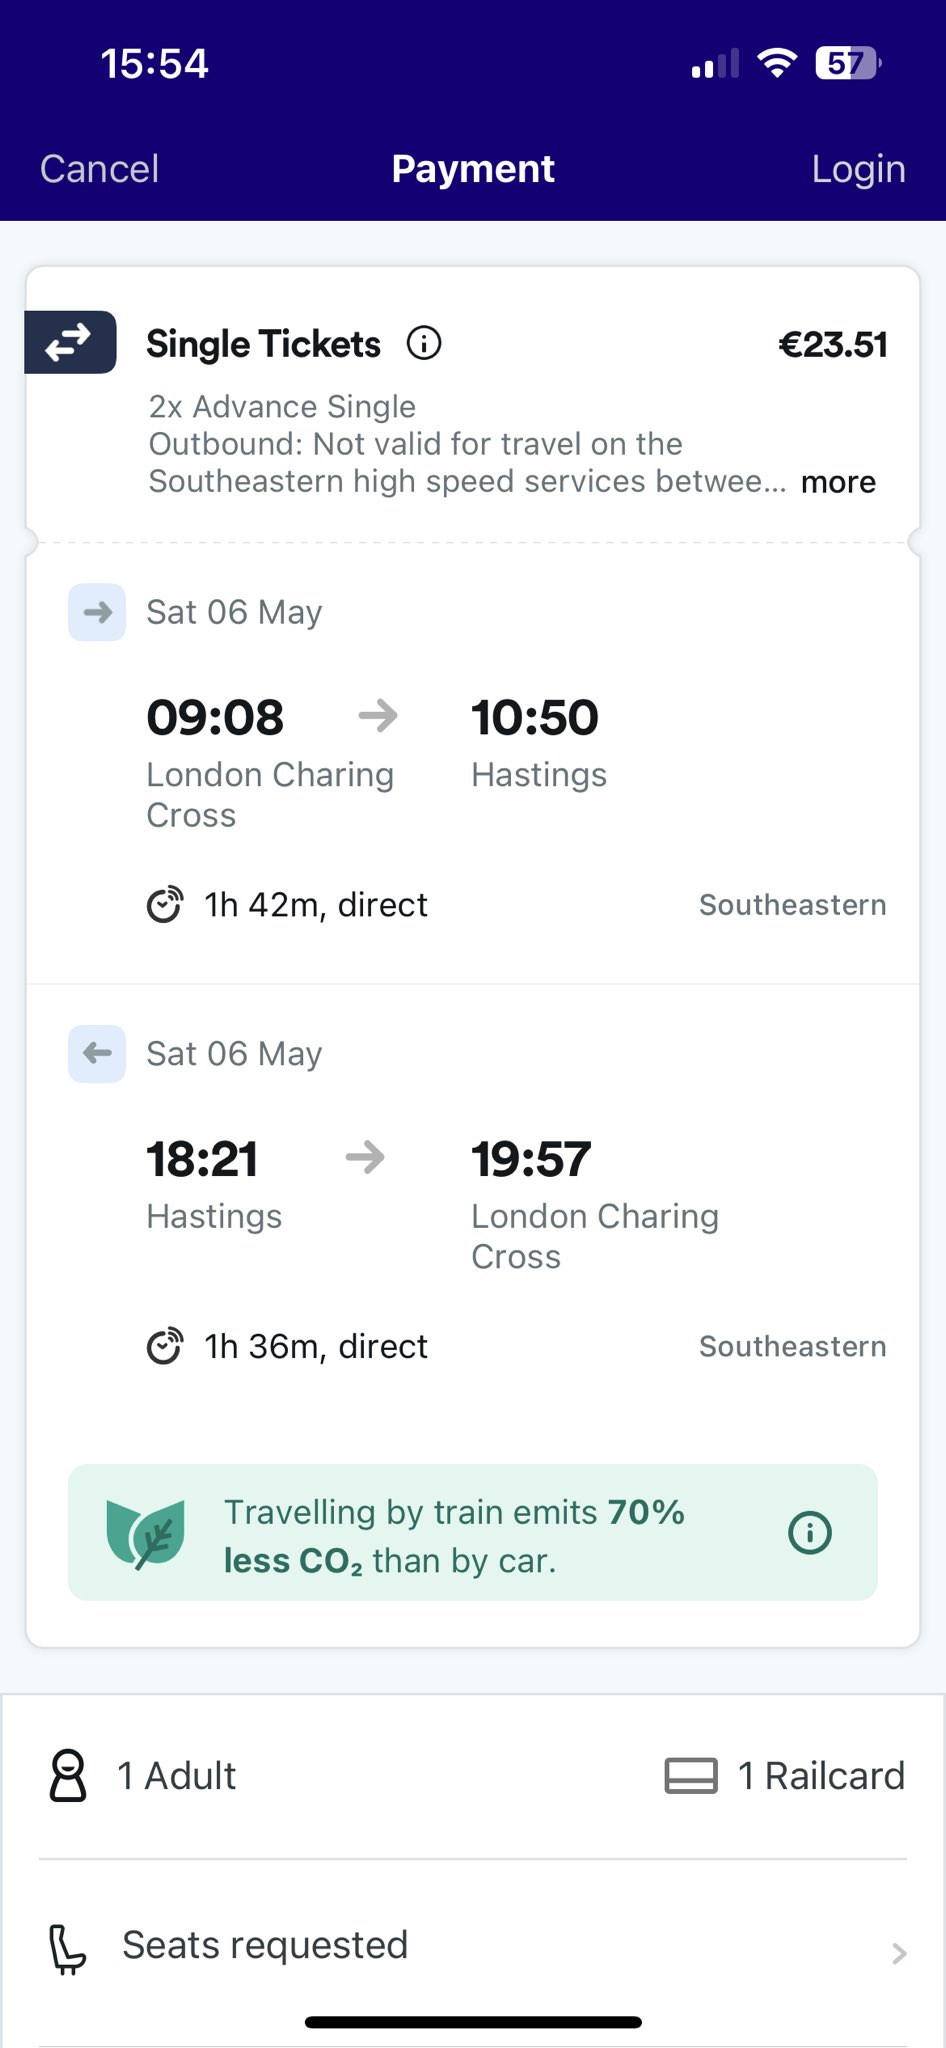This screenshot has width=946, height=2048.
Task: Open the CO₂ emissions info icon
Action: [809, 1532]
